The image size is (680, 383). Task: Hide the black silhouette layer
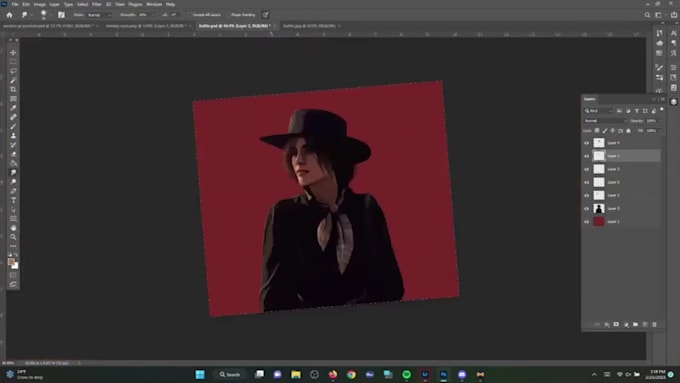587,209
